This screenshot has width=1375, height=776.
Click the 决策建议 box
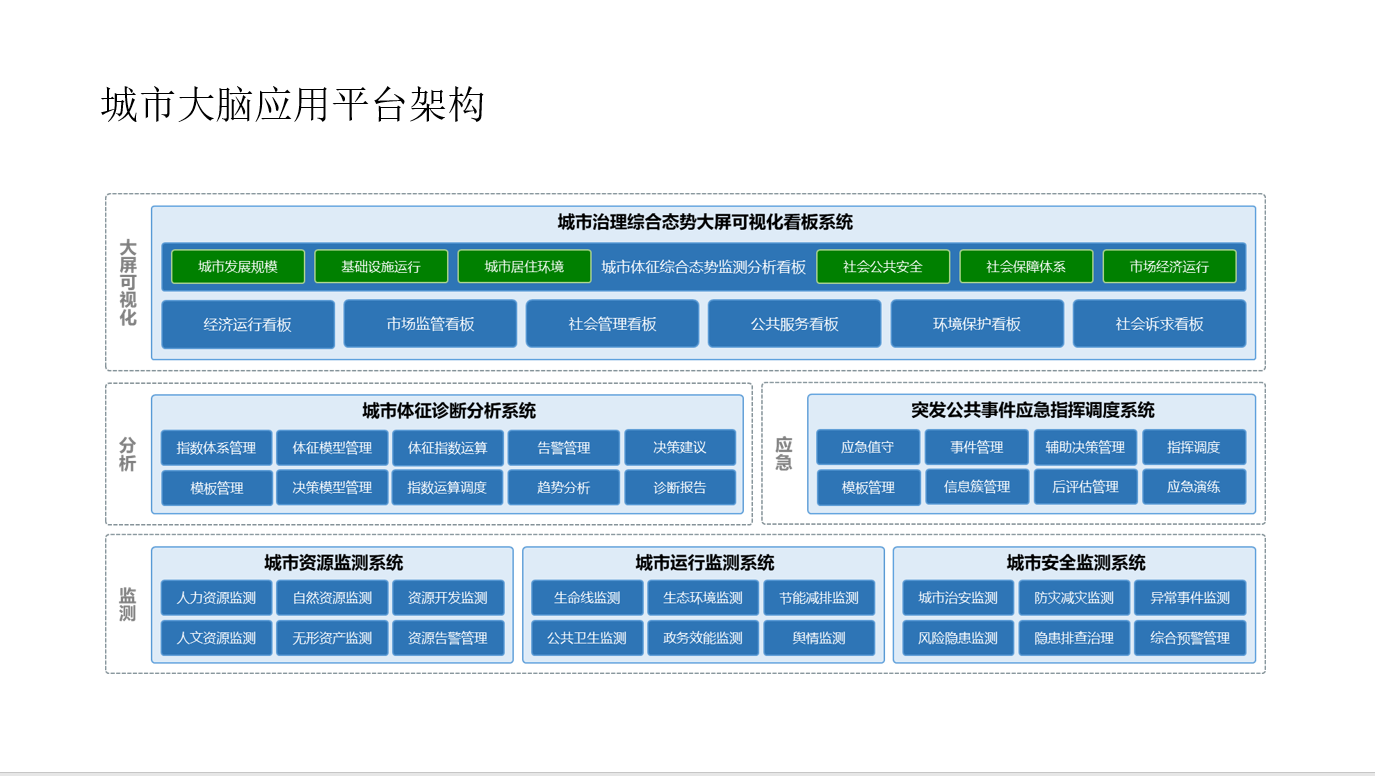tap(680, 447)
